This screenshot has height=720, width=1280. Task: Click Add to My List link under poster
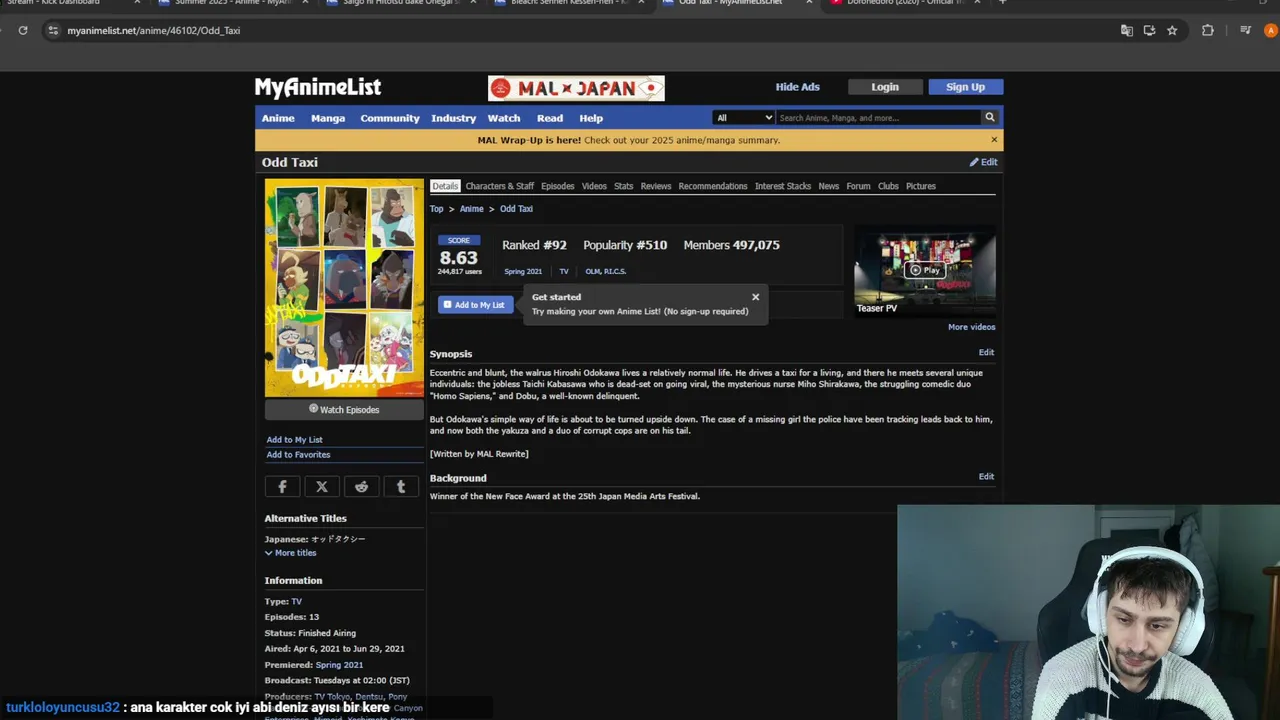(294, 440)
